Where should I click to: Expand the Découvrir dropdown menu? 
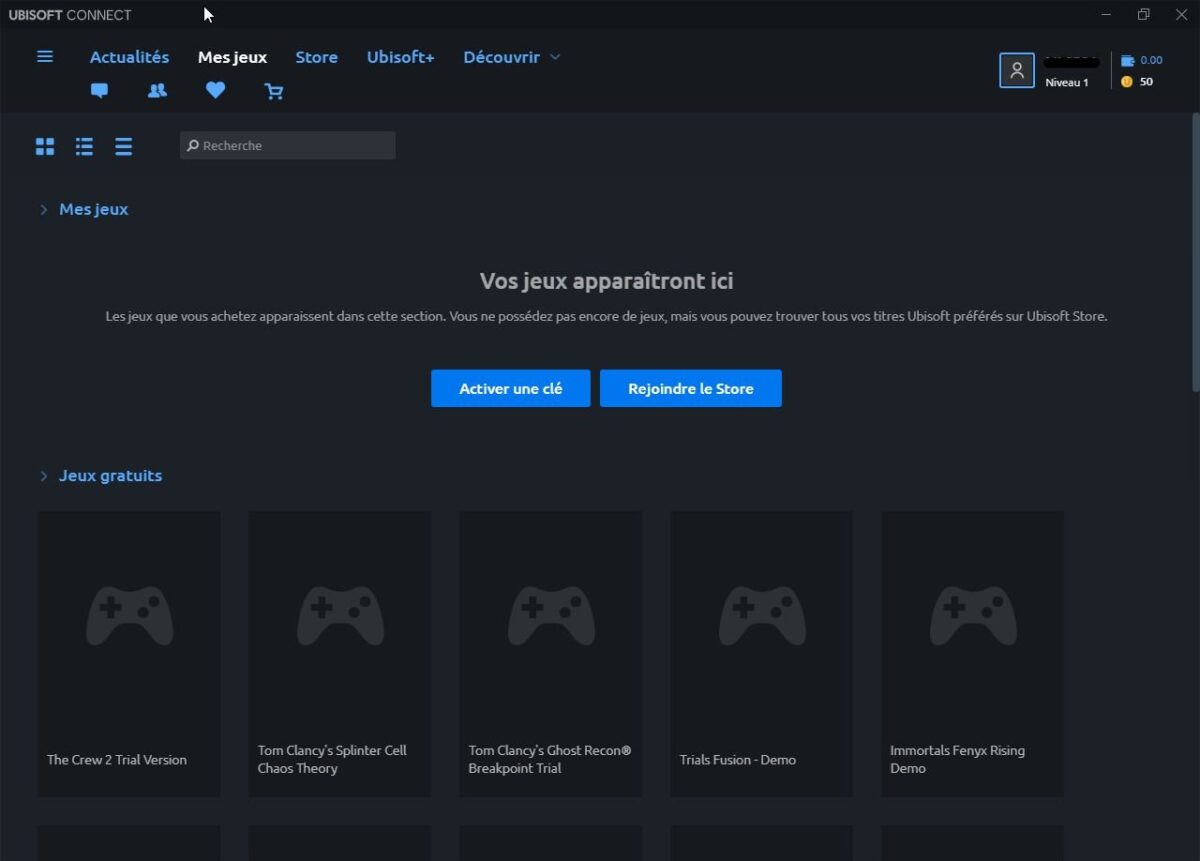(512, 57)
